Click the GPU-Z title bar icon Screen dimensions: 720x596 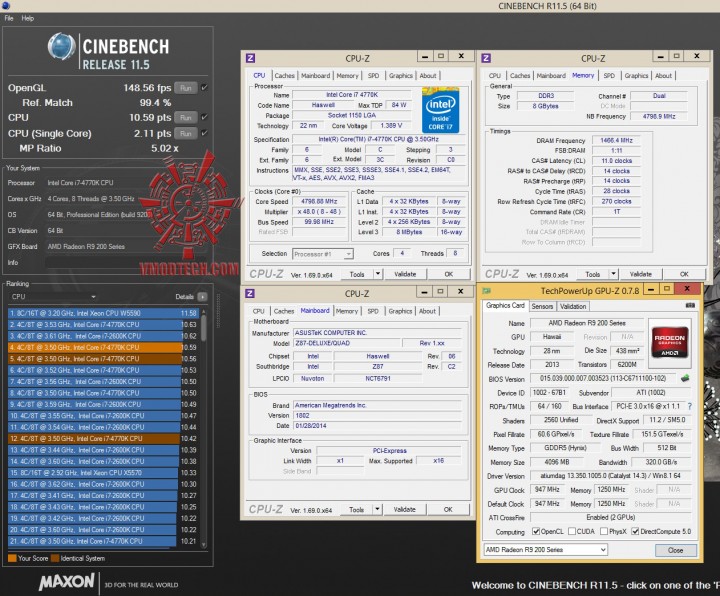pos(486,291)
